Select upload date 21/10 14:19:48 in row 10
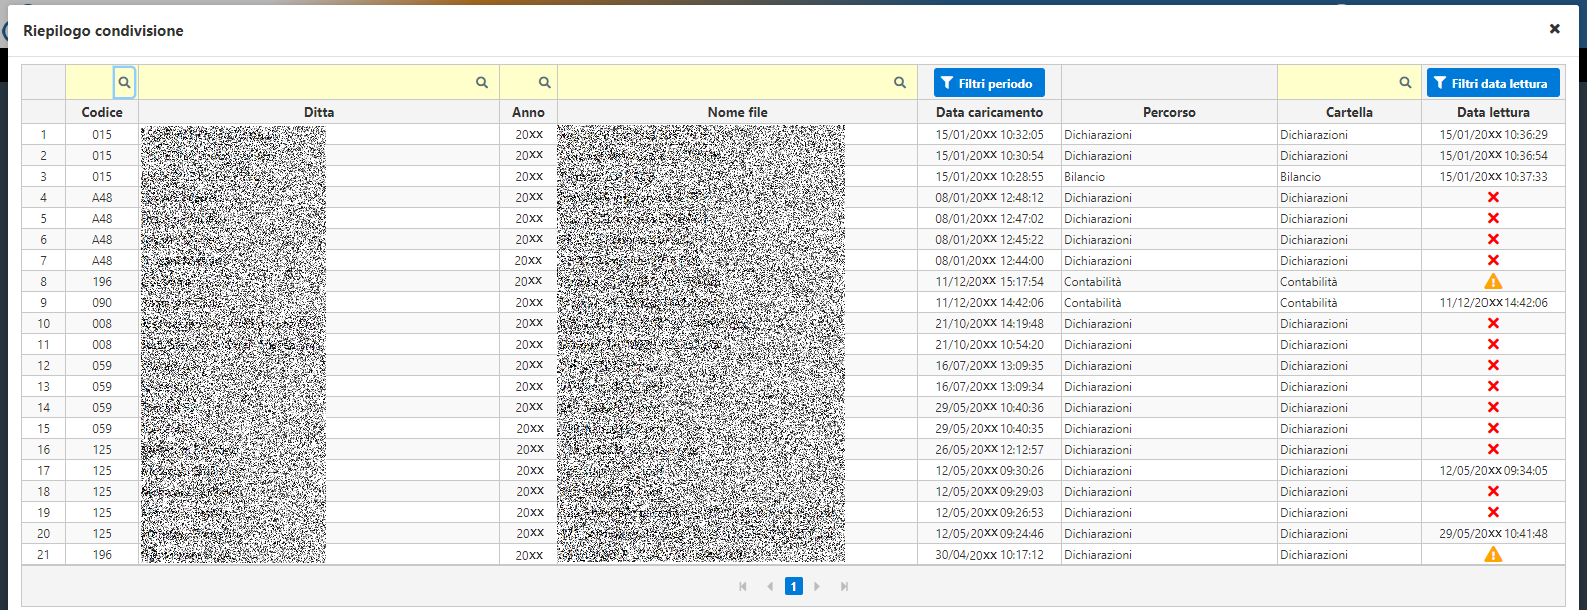The height and width of the screenshot is (610, 1587). point(989,323)
